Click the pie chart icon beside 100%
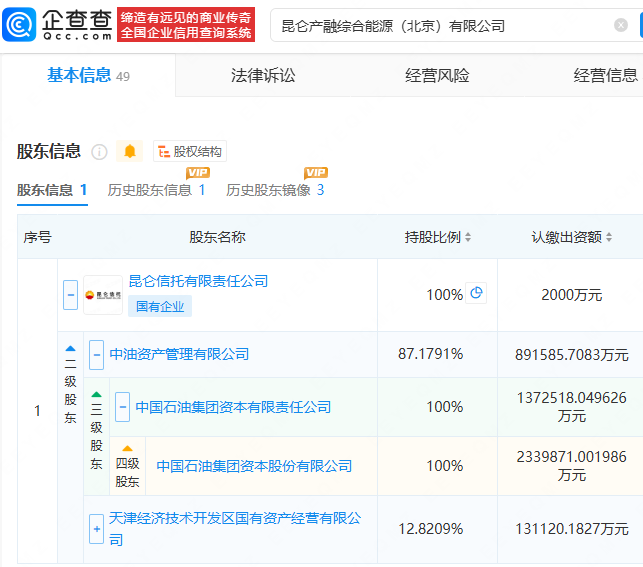643x567 pixels. pyautogui.click(x=477, y=294)
